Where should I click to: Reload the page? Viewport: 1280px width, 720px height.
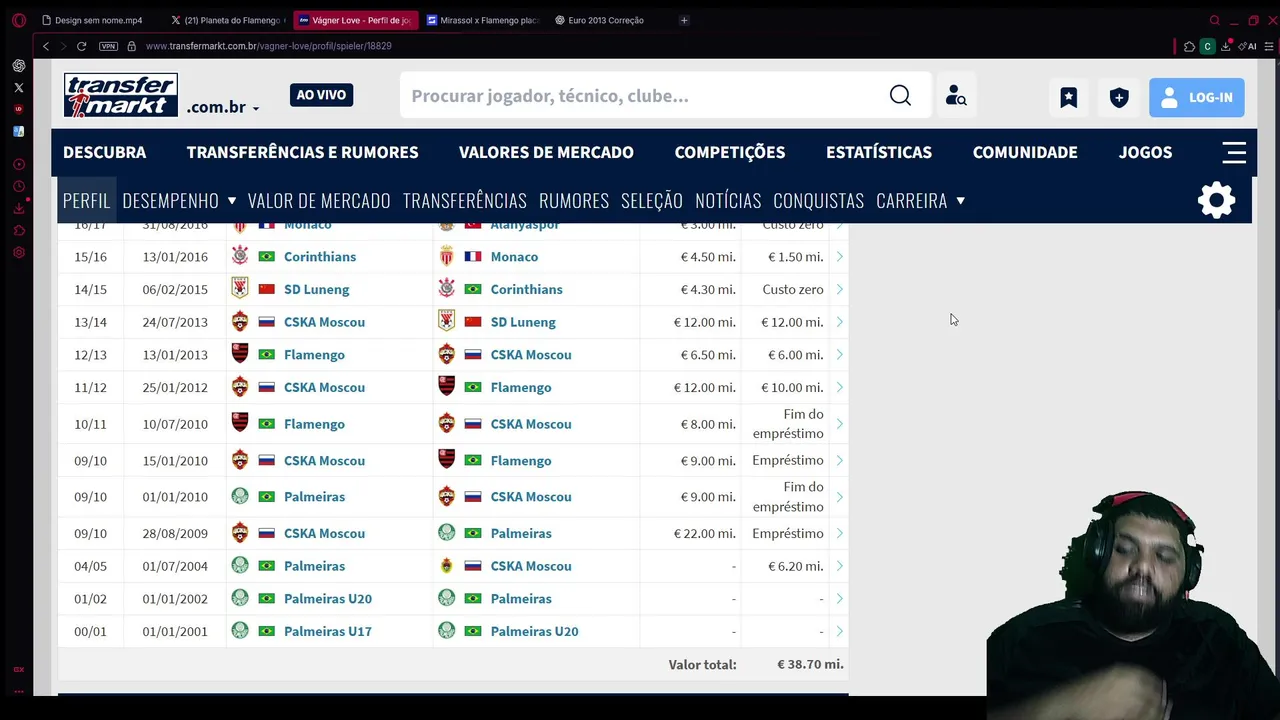[81, 46]
